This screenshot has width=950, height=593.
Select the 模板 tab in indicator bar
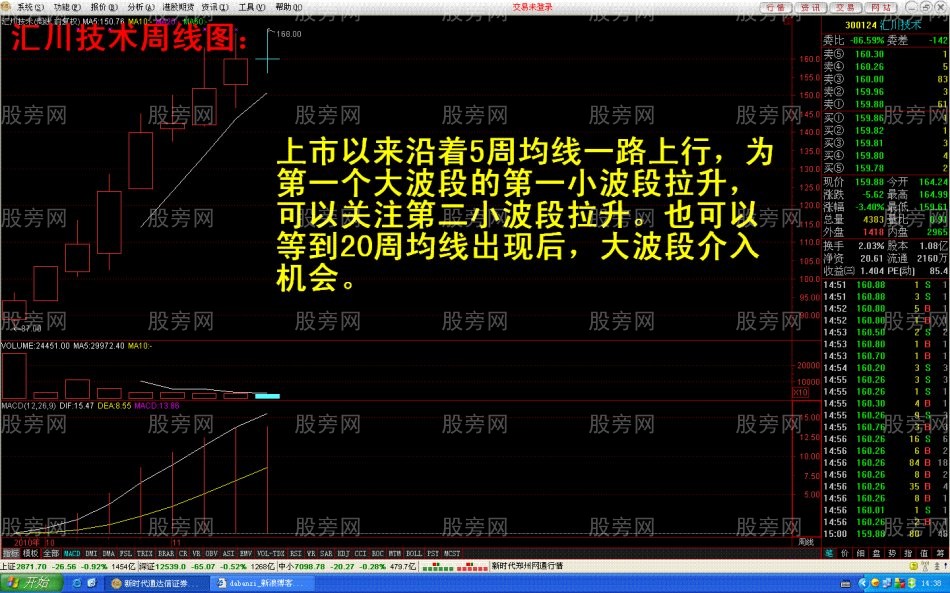point(30,553)
